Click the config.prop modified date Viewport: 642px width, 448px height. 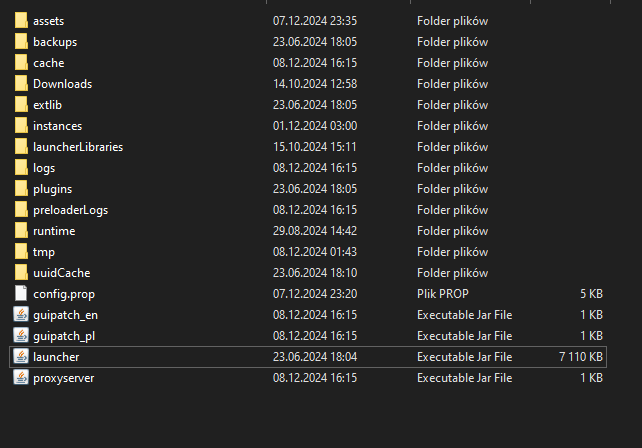[x=315, y=294]
